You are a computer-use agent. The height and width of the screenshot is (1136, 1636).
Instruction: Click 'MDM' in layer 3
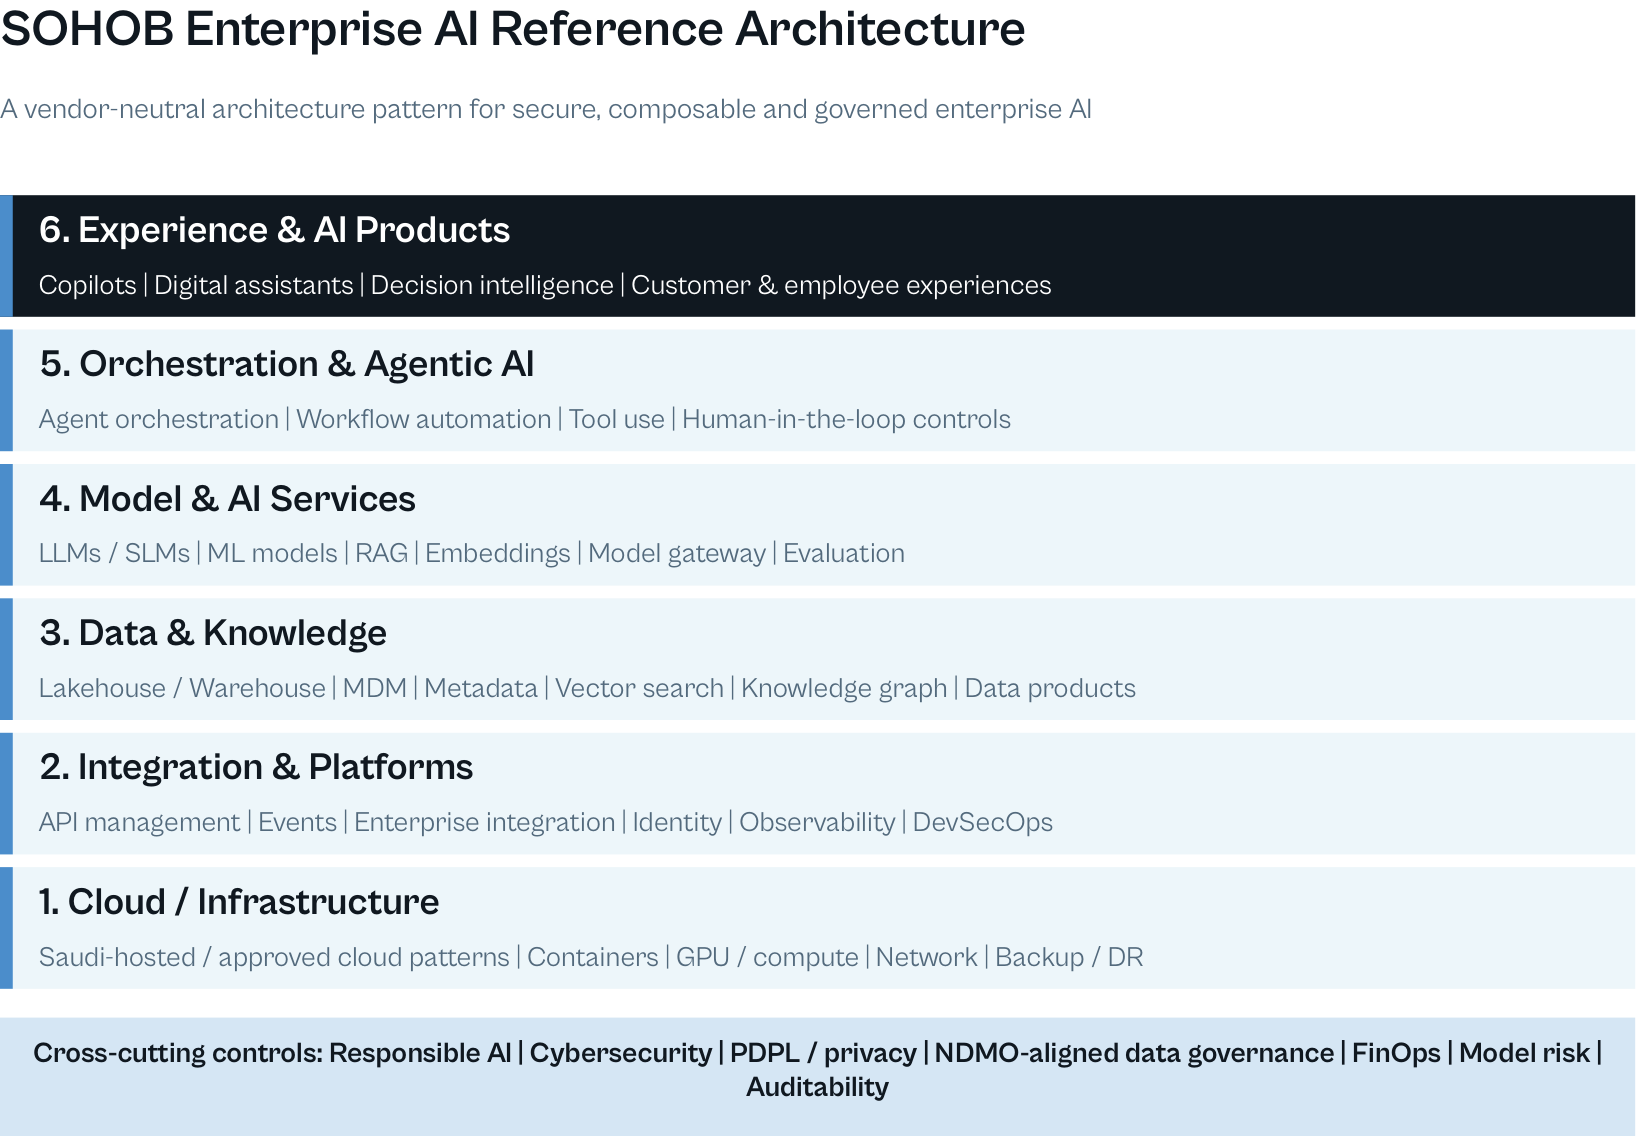point(375,689)
